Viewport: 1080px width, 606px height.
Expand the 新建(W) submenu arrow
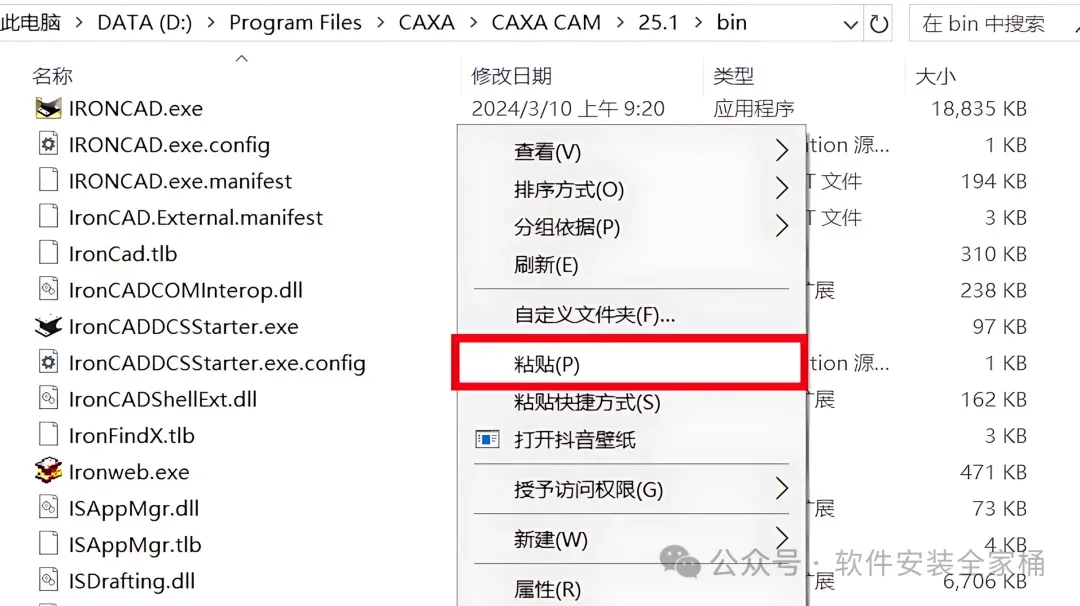click(x=781, y=538)
